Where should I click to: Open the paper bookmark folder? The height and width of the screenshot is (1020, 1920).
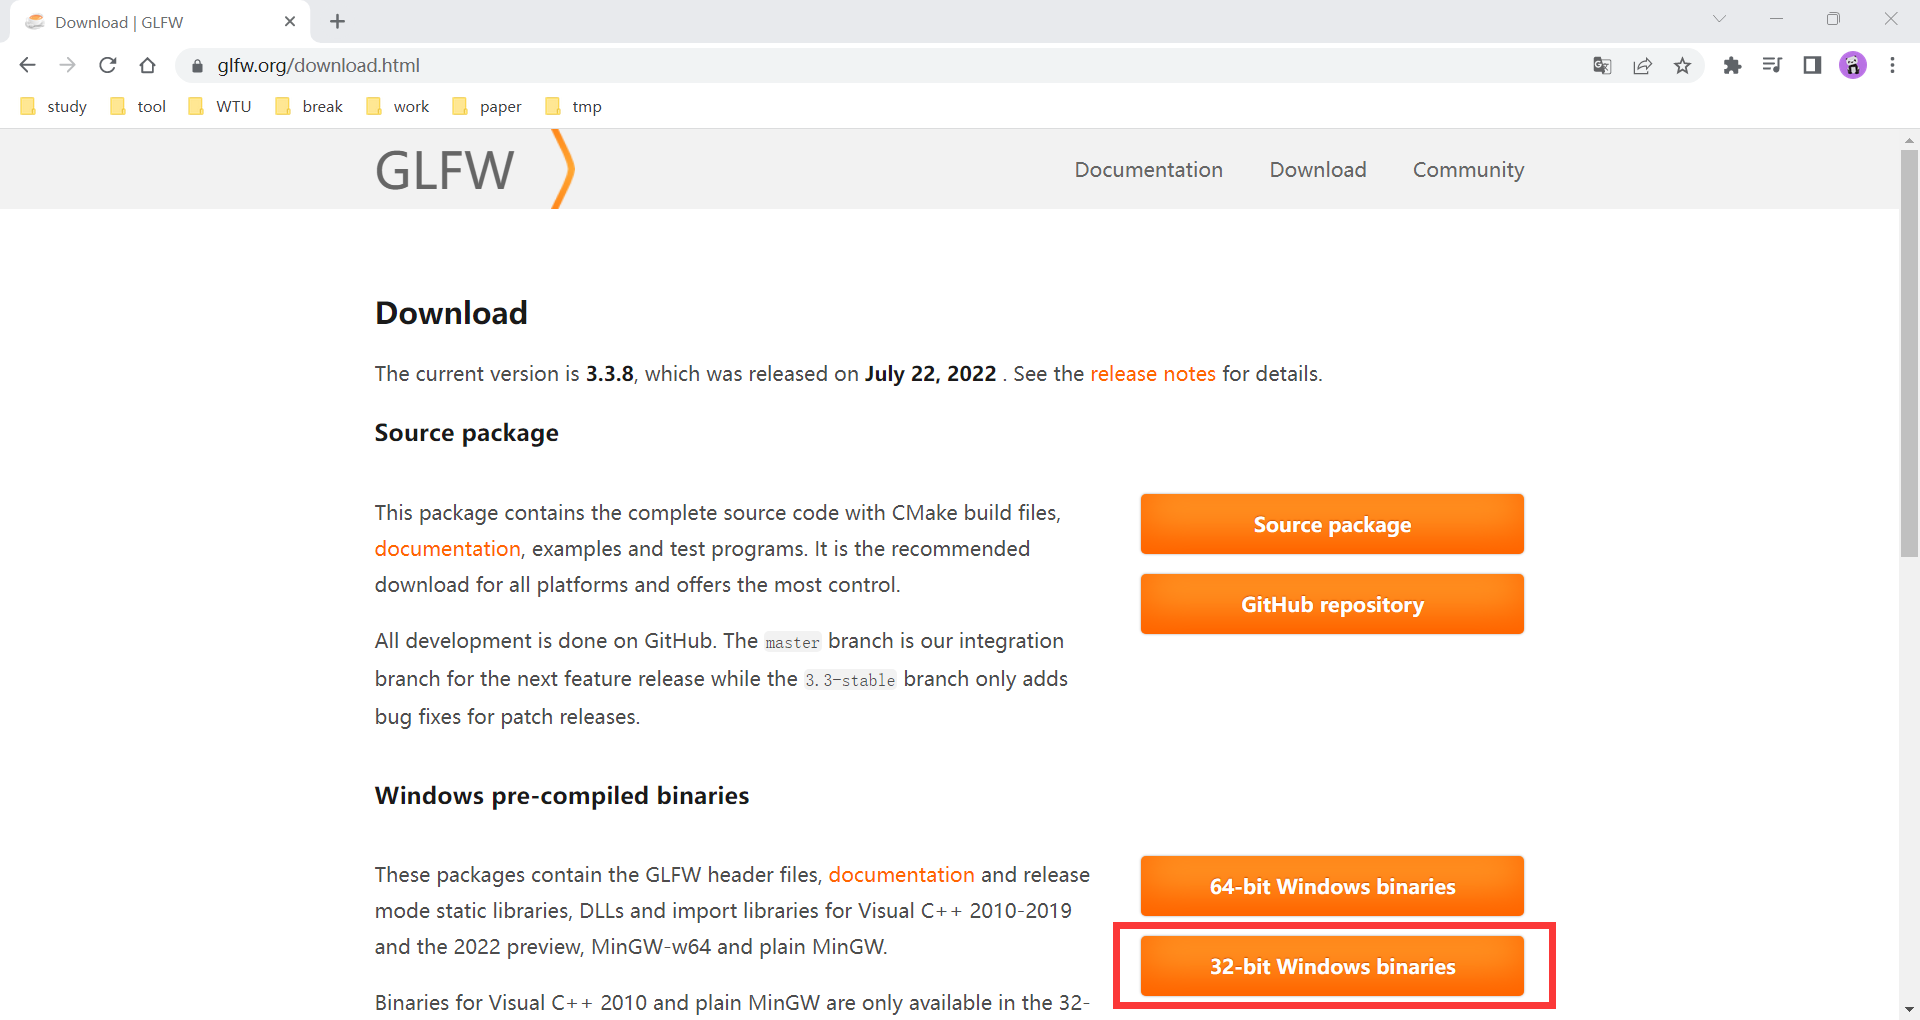(487, 106)
